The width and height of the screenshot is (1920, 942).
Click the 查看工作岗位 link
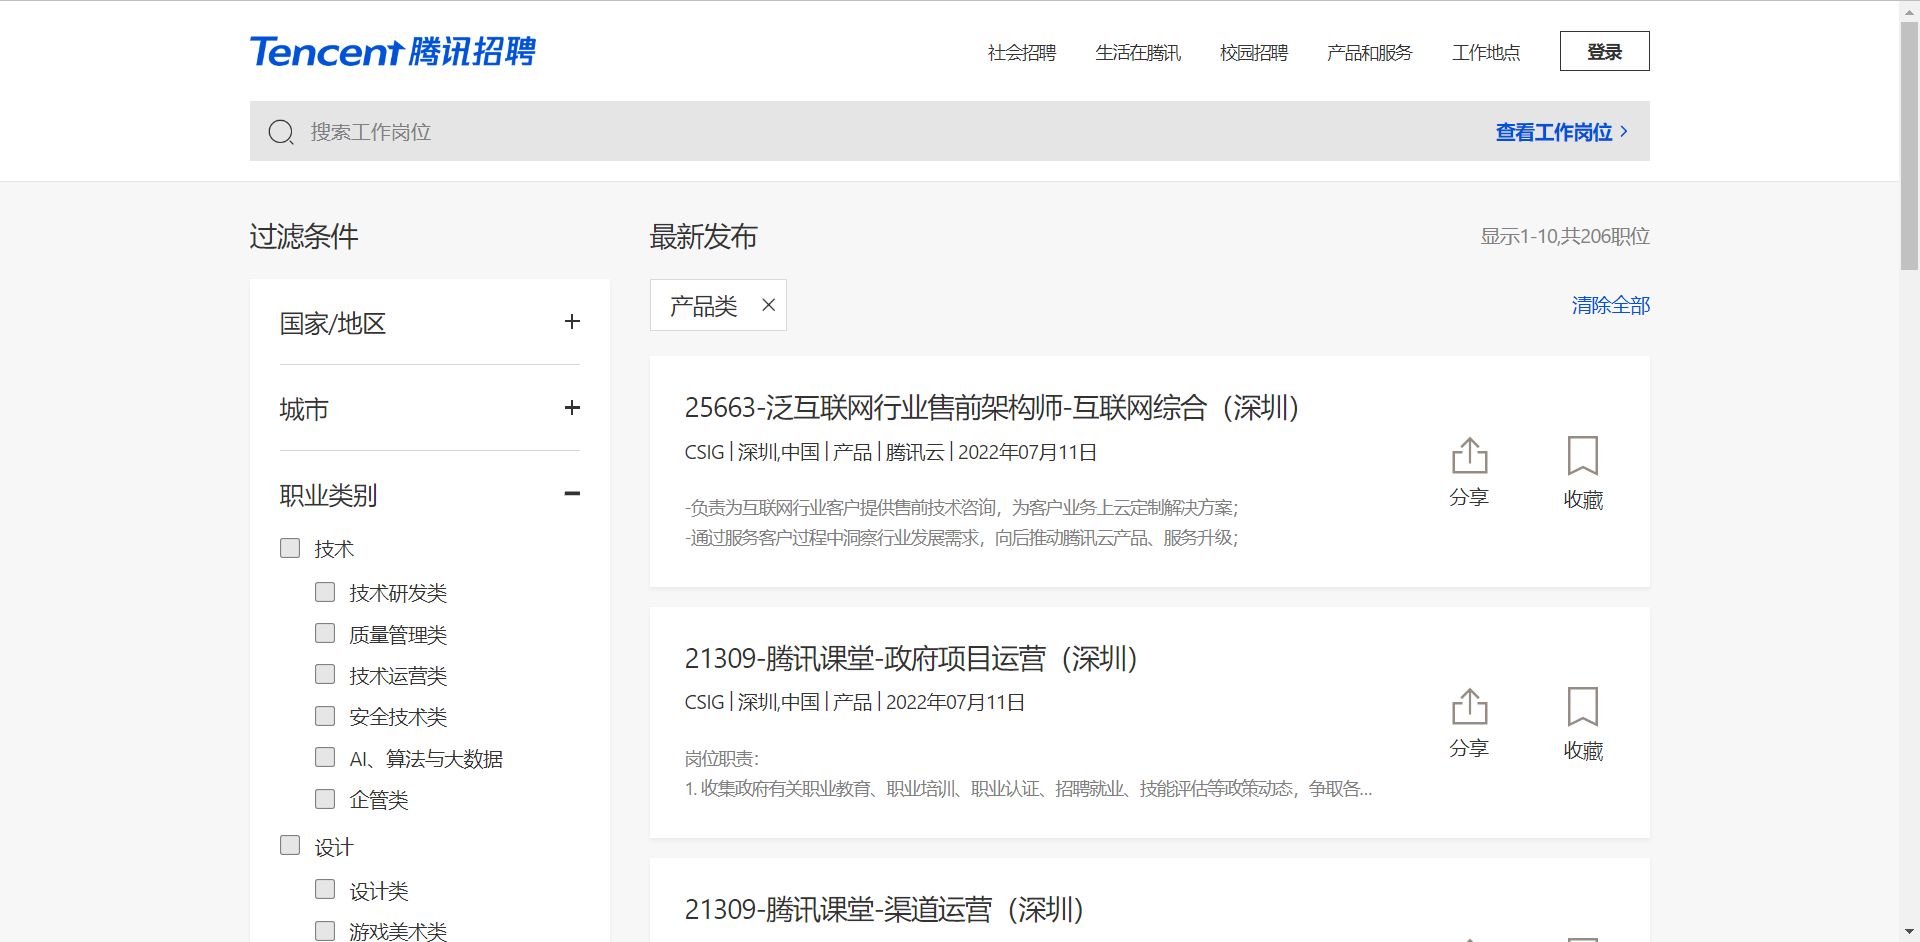(1562, 132)
